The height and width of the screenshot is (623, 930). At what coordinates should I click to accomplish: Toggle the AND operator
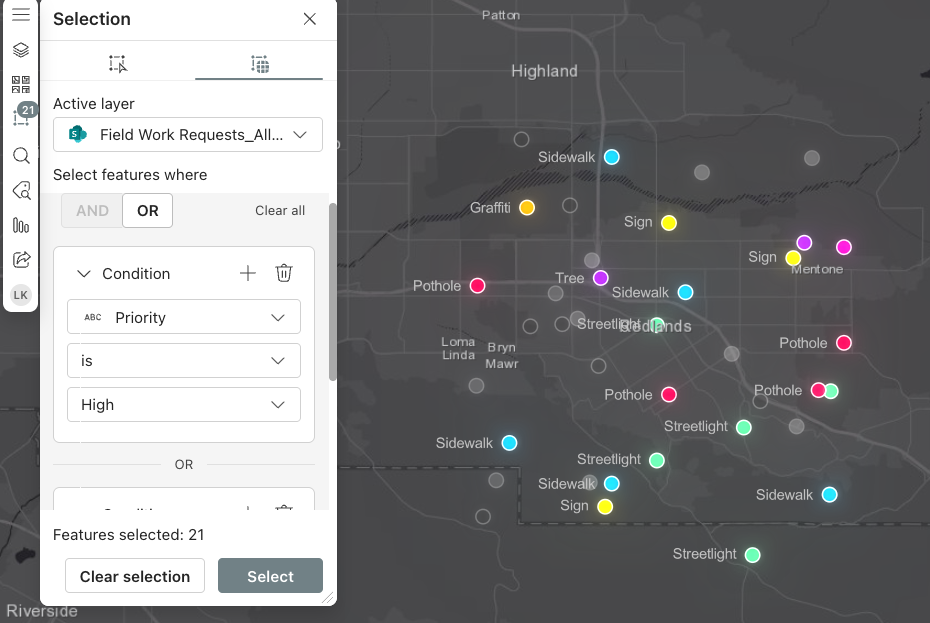[x=92, y=211]
